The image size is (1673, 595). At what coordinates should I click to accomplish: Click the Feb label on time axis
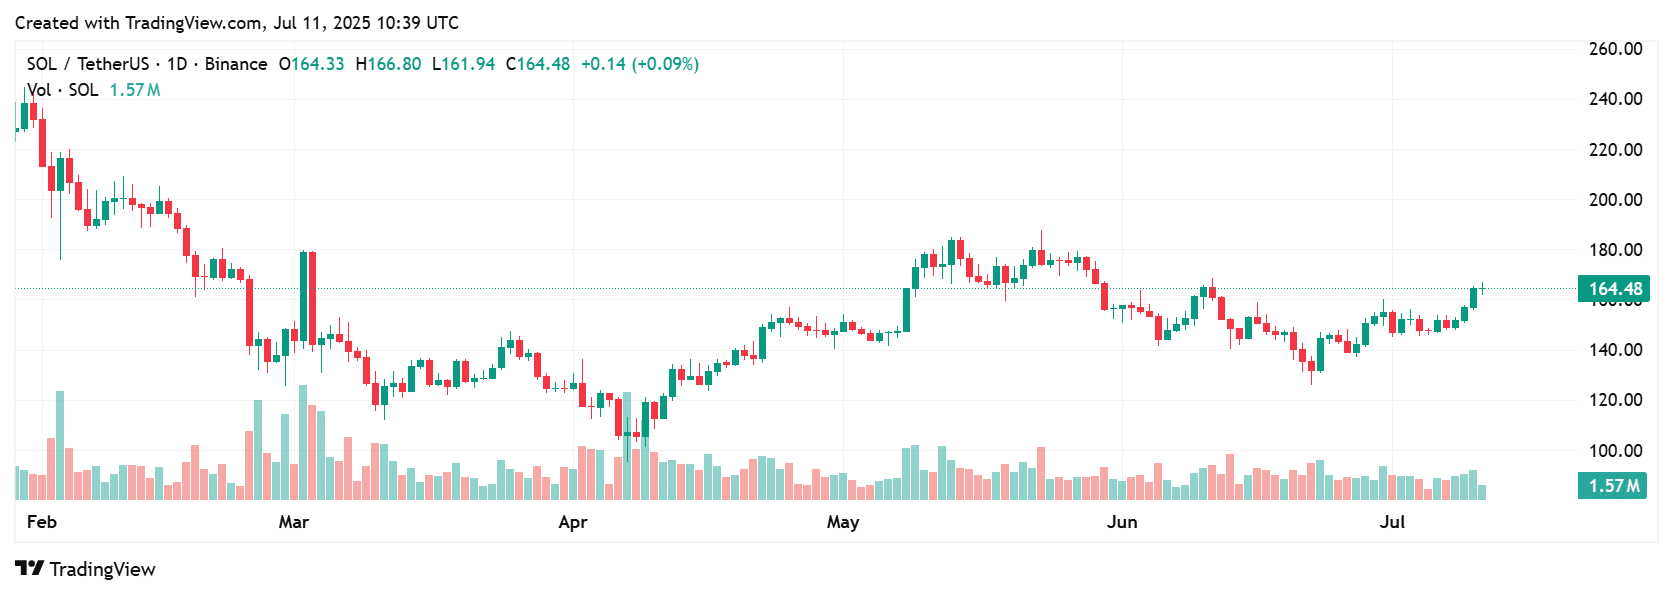click(x=42, y=522)
